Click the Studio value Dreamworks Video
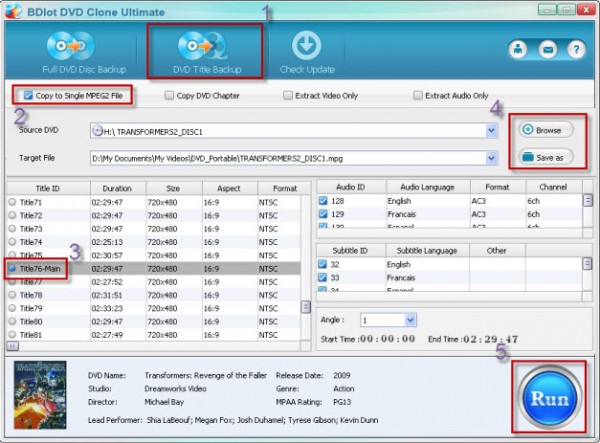This screenshot has width=600, height=443. (175, 389)
